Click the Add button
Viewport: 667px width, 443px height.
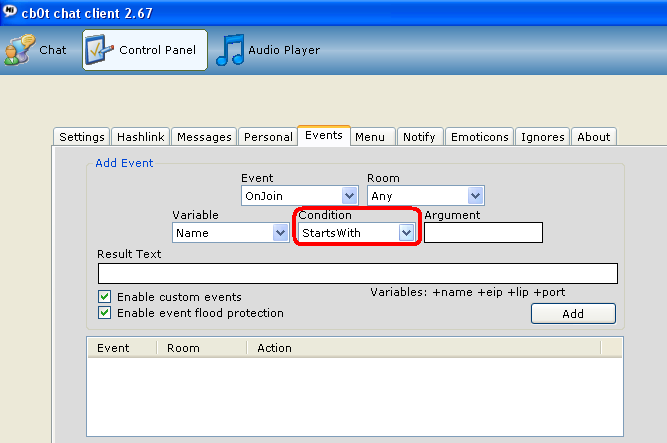[573, 314]
